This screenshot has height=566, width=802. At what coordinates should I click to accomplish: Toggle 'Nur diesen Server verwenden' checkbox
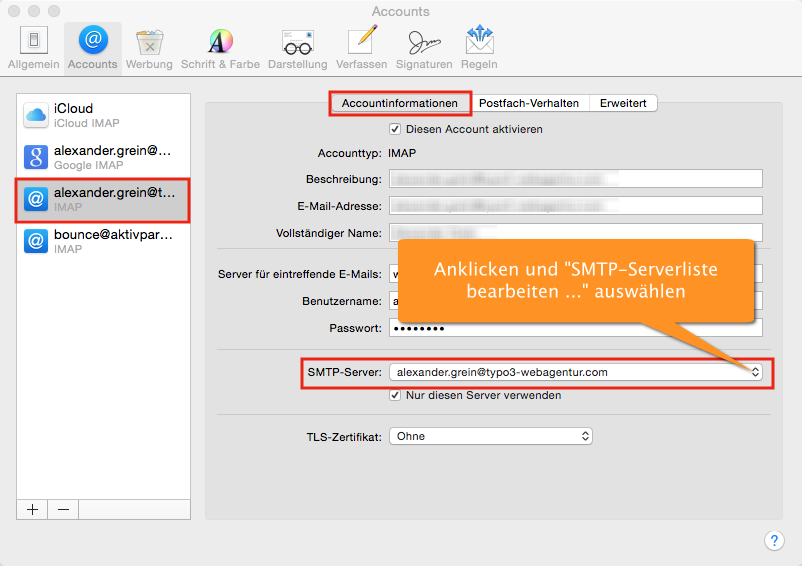(x=395, y=395)
